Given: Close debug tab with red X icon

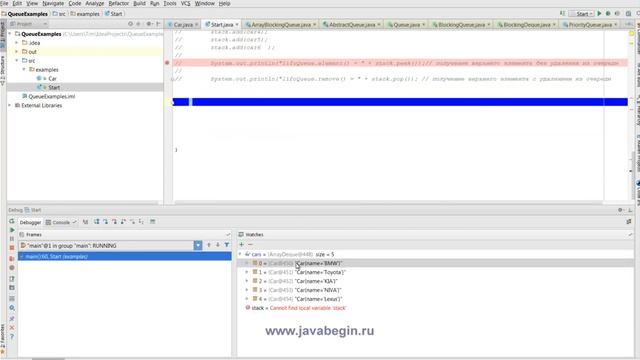Looking at the screenshot, I should [12, 328].
